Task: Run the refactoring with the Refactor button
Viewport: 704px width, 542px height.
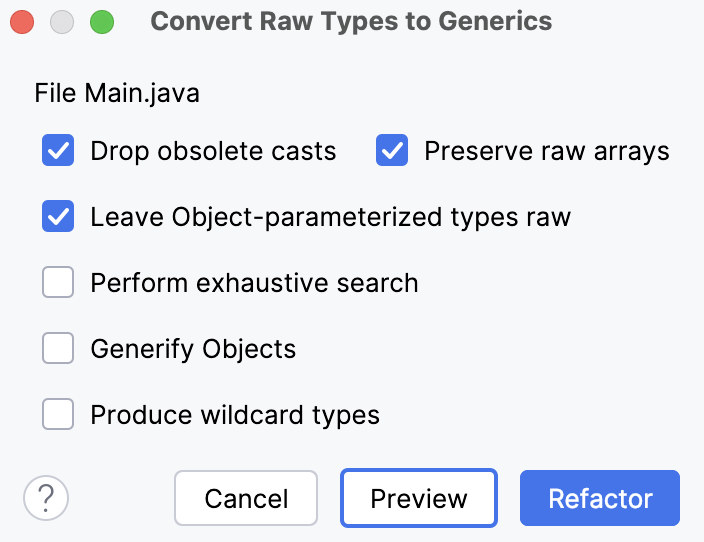Action: pos(600,498)
